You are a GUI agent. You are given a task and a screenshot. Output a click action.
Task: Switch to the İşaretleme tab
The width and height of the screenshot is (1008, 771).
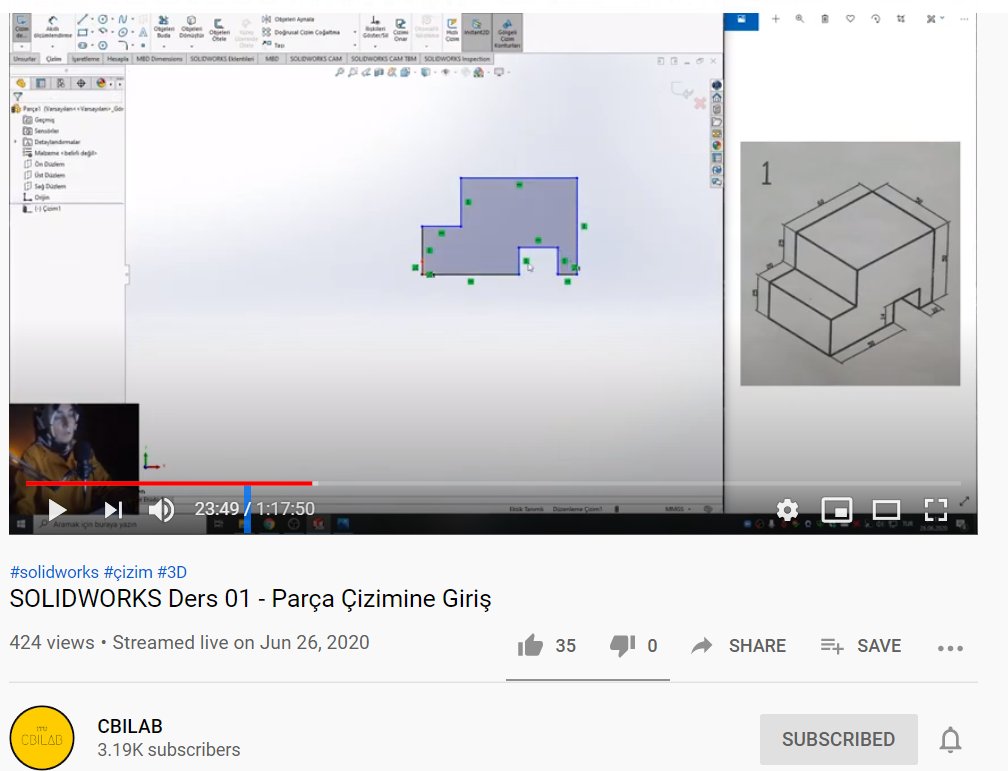pos(85,59)
